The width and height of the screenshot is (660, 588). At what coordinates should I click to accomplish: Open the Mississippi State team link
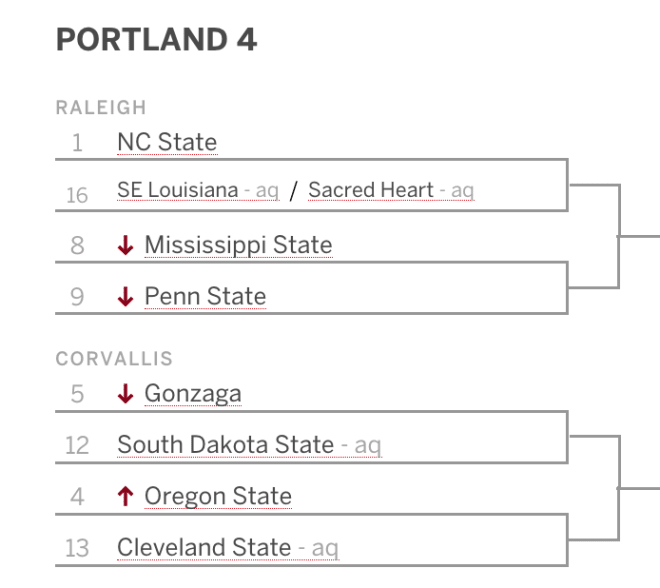[238, 245]
